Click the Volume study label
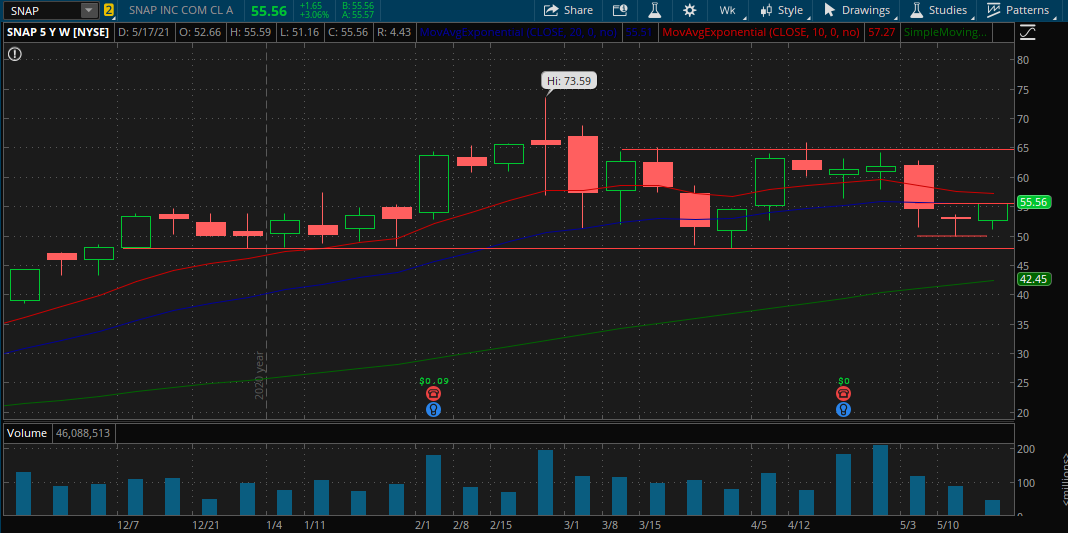 28,433
